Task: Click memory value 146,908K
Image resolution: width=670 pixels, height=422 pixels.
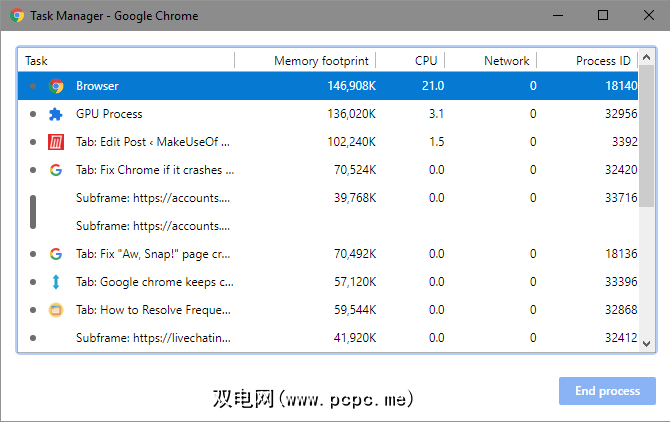Action: 352,86
